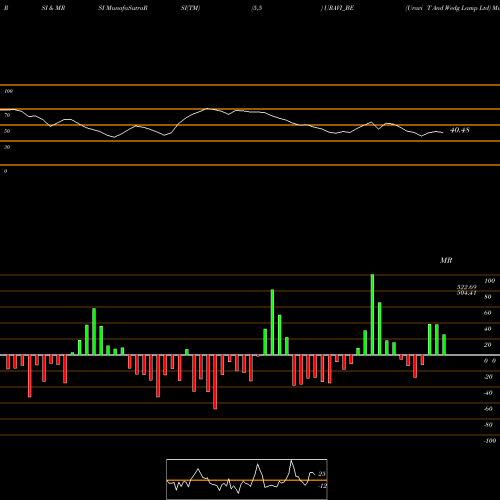Image resolution: width=500 pixels, height=500 pixels.
Task: Click the MR axis label '80'
Action: (x=488, y=297)
